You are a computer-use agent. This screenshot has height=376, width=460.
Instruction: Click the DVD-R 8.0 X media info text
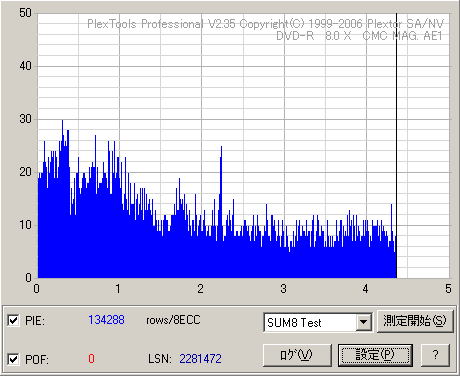tap(314, 36)
